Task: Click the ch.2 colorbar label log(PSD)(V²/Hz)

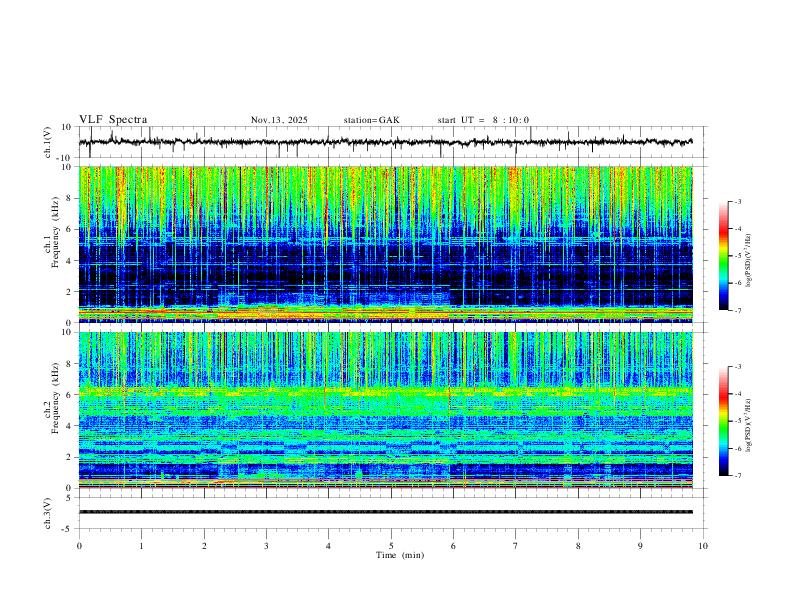Action: (749, 425)
